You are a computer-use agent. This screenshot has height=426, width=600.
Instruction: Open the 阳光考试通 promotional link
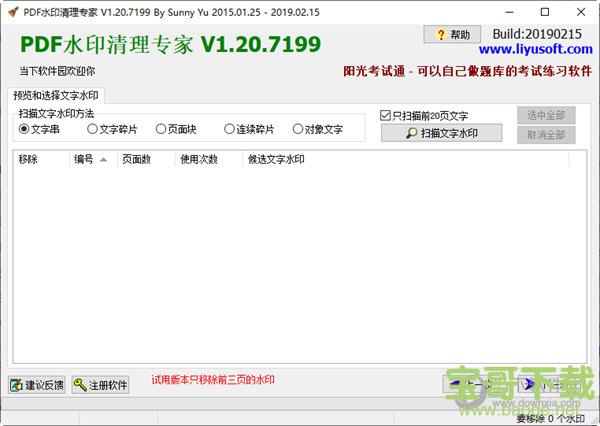tap(467, 71)
